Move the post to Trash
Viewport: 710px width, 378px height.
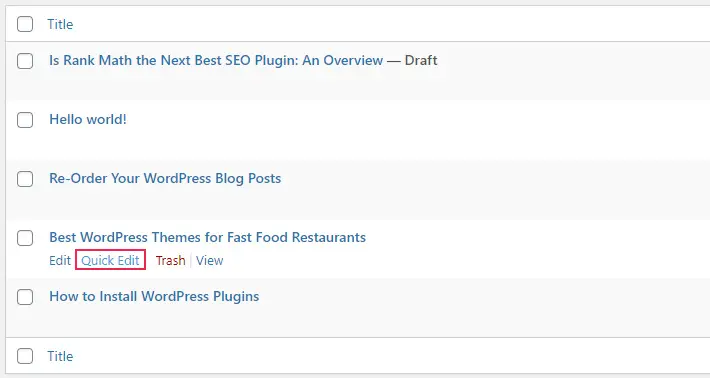pos(171,260)
